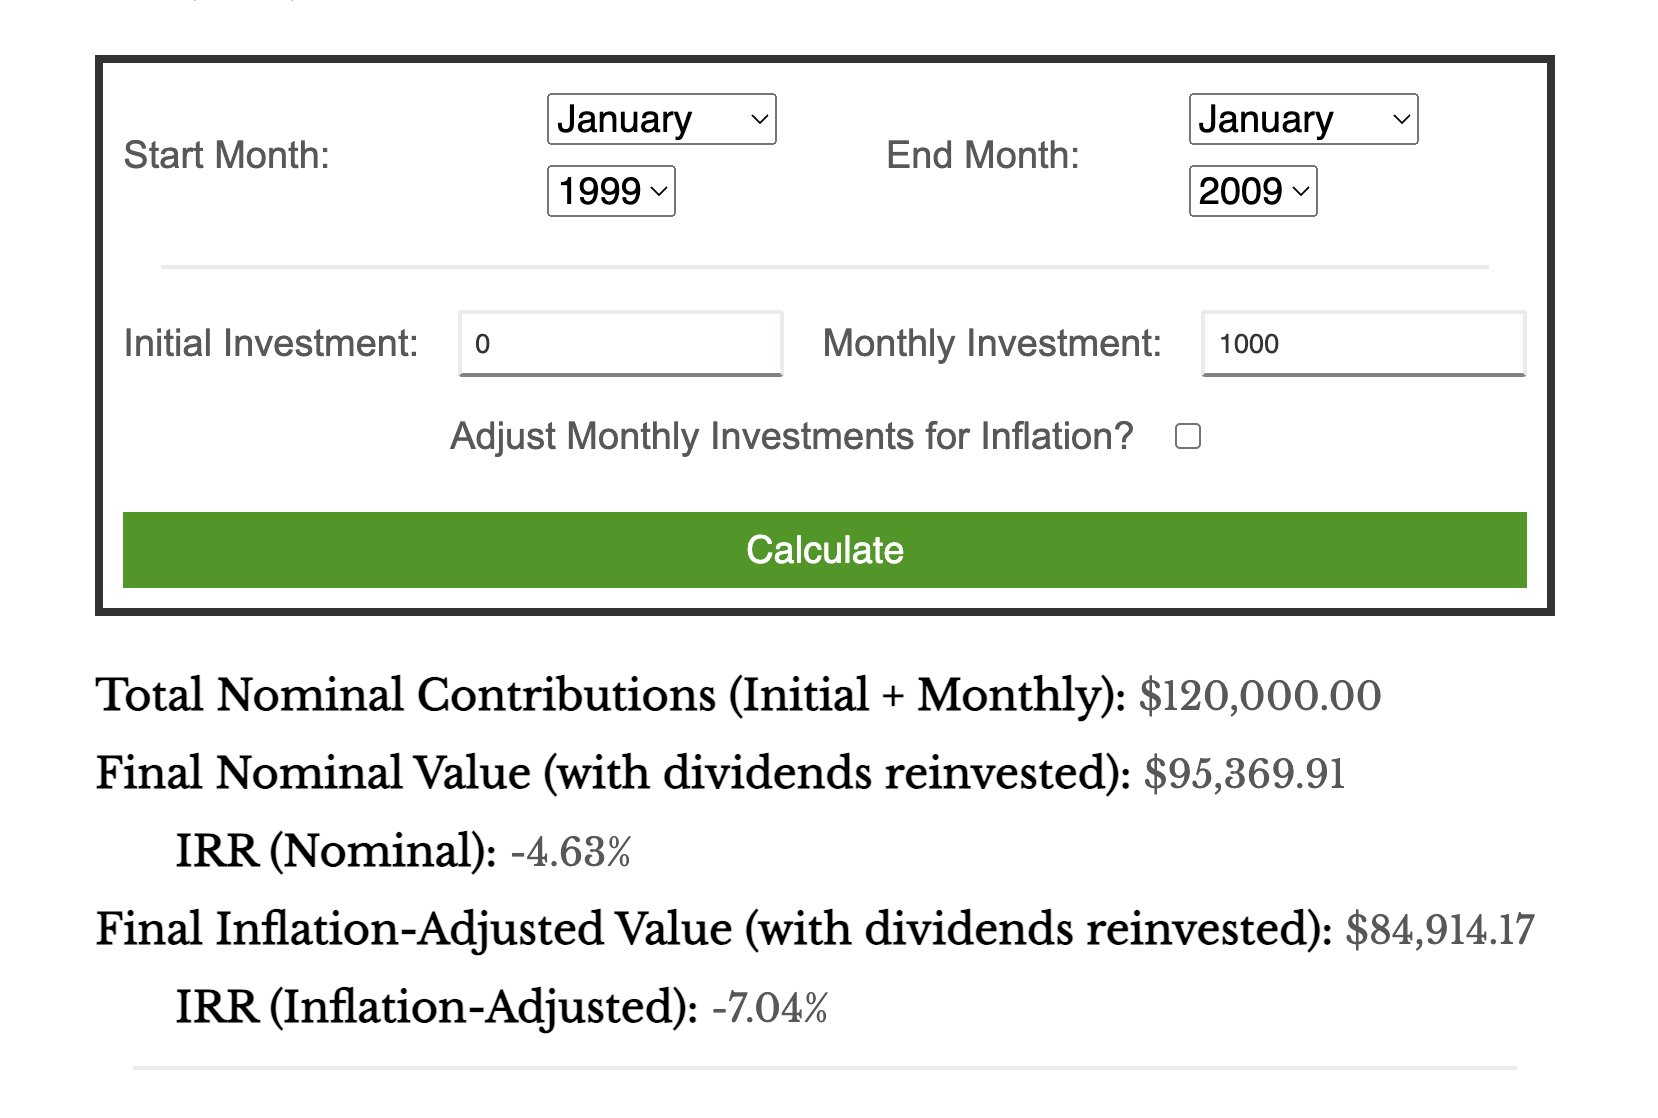
Task: Click the $95,369.91 final nominal value
Action: tap(1245, 774)
